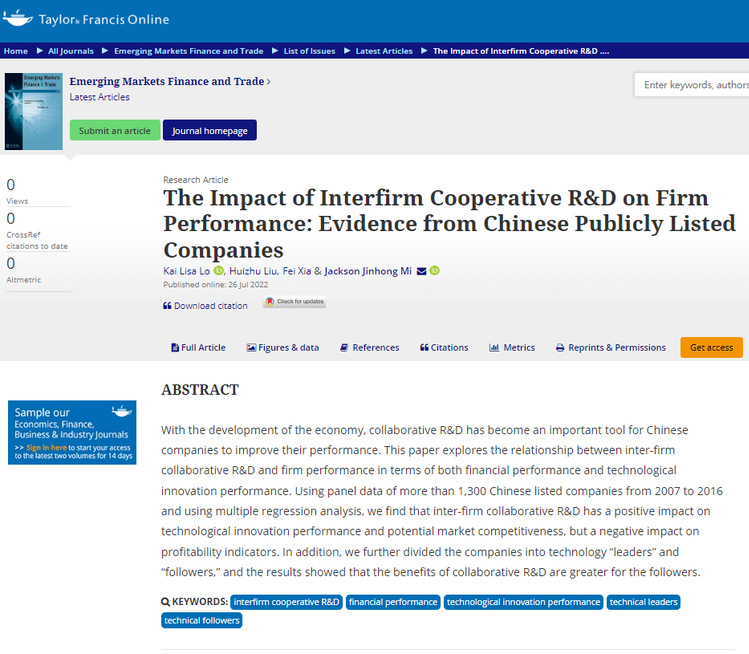
Task: Select the 'technical leaders' keyword tag
Action: pyautogui.click(x=643, y=602)
